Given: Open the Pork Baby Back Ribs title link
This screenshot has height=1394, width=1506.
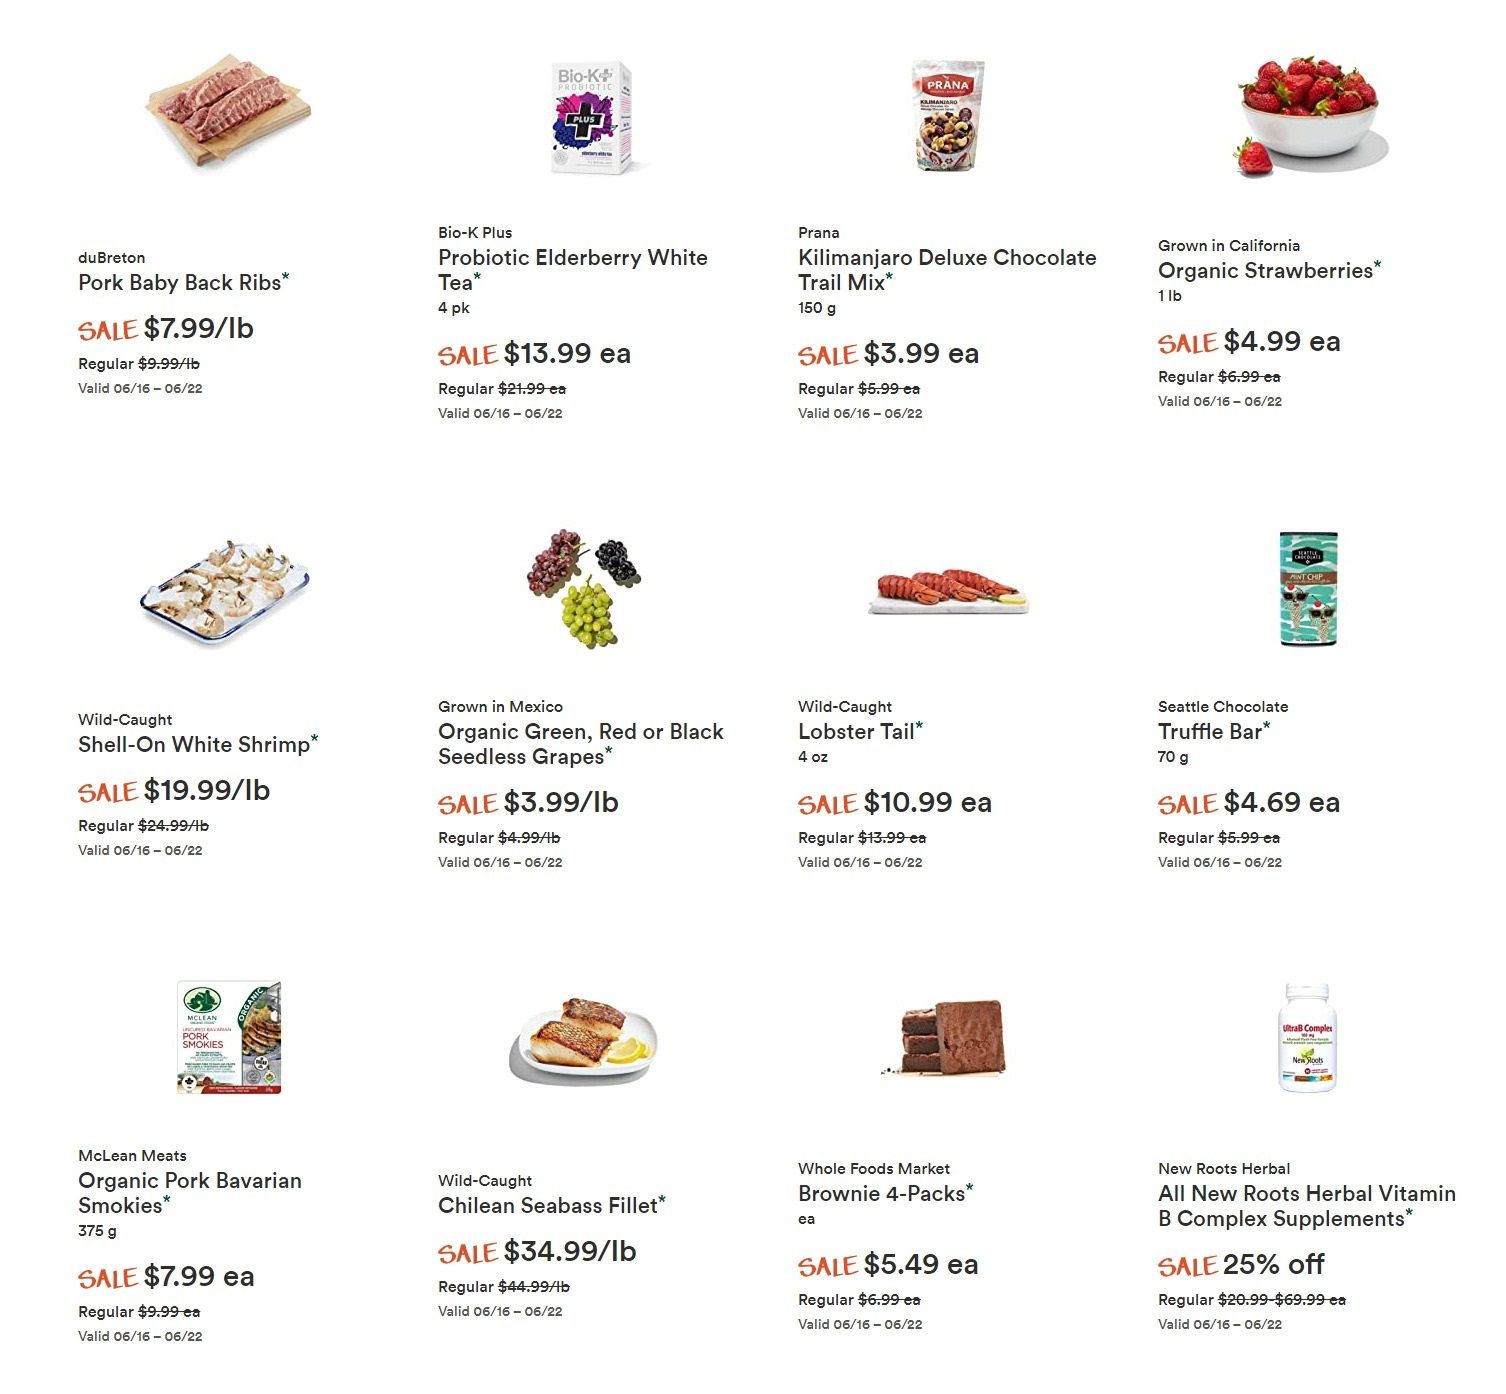Looking at the screenshot, I should point(180,283).
